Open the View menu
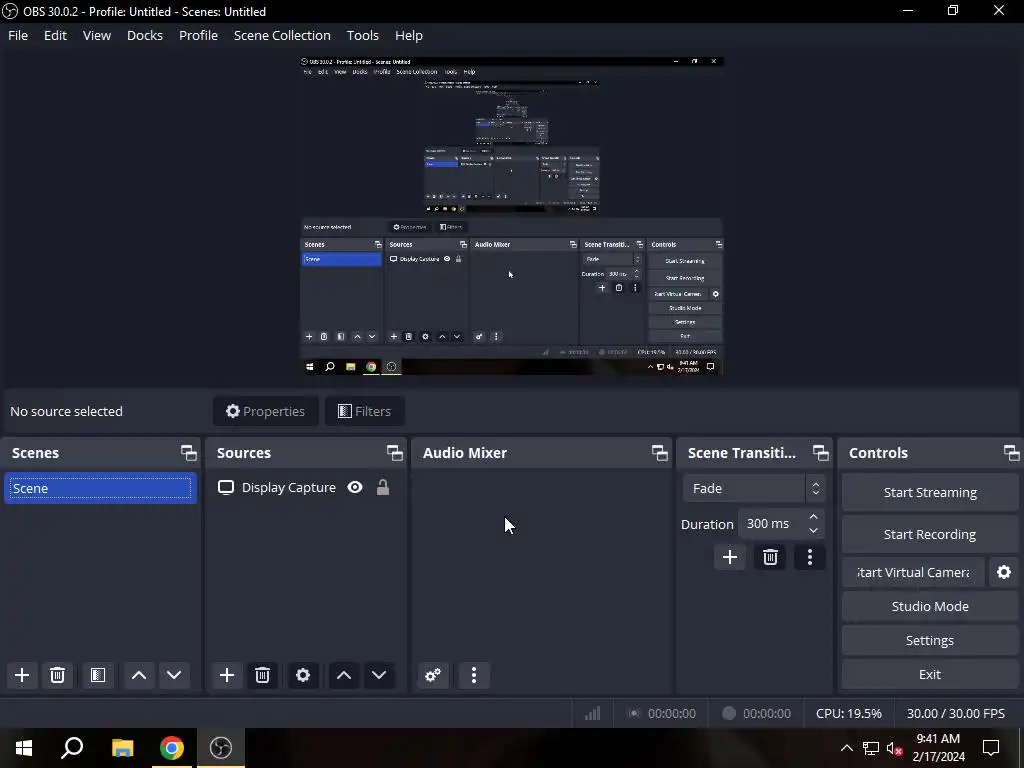This screenshot has width=1024, height=768. coord(97,35)
